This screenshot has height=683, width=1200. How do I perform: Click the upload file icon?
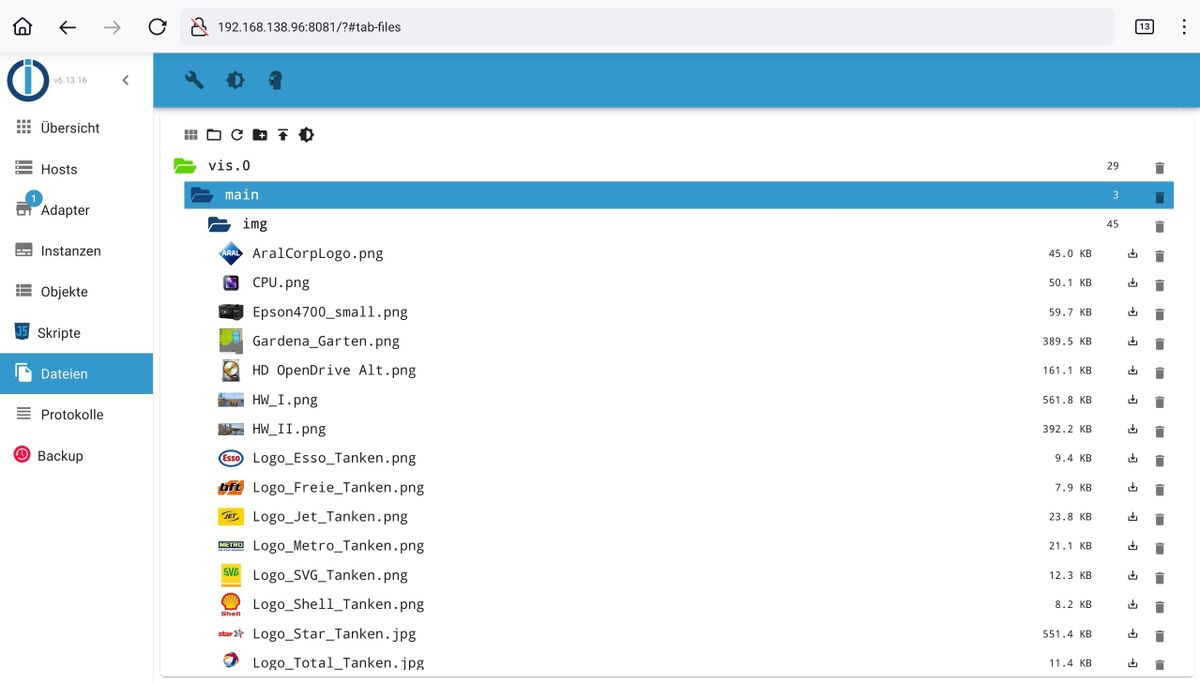coord(283,135)
